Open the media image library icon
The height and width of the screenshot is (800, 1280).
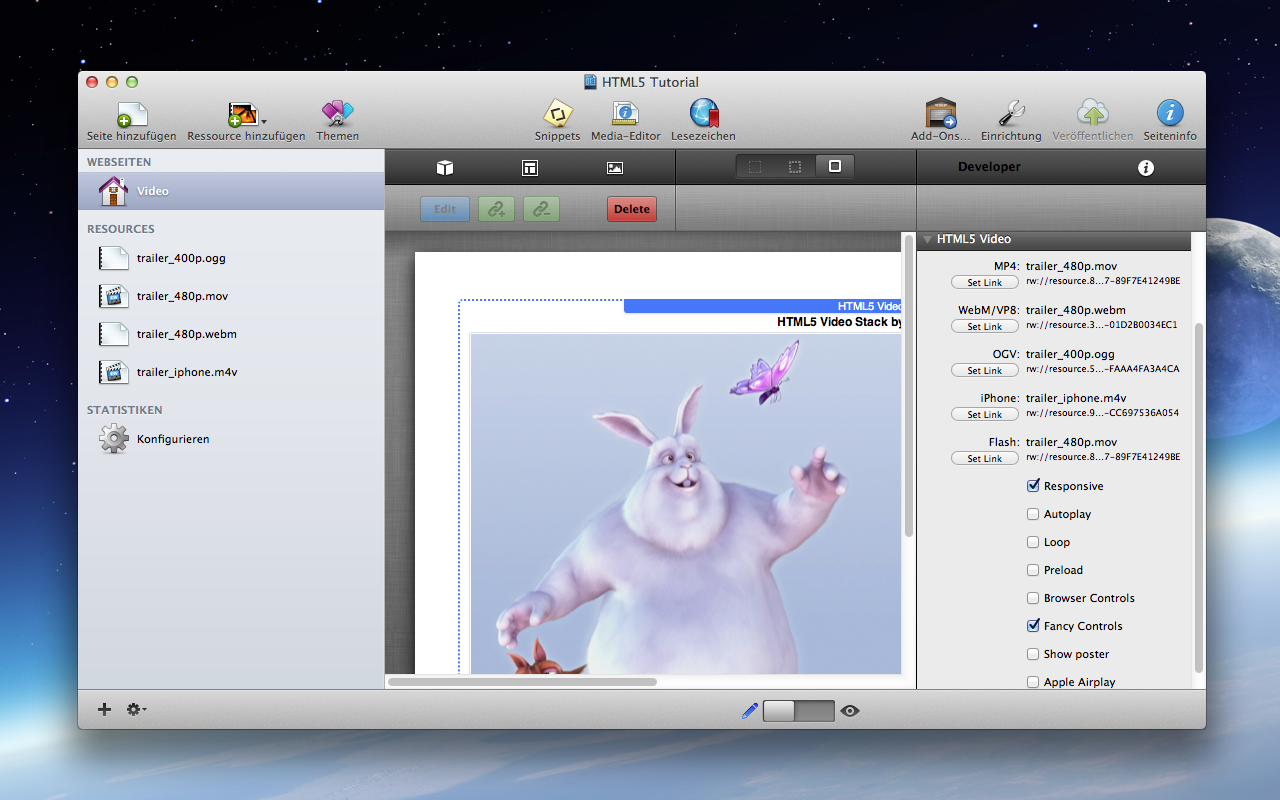(615, 168)
